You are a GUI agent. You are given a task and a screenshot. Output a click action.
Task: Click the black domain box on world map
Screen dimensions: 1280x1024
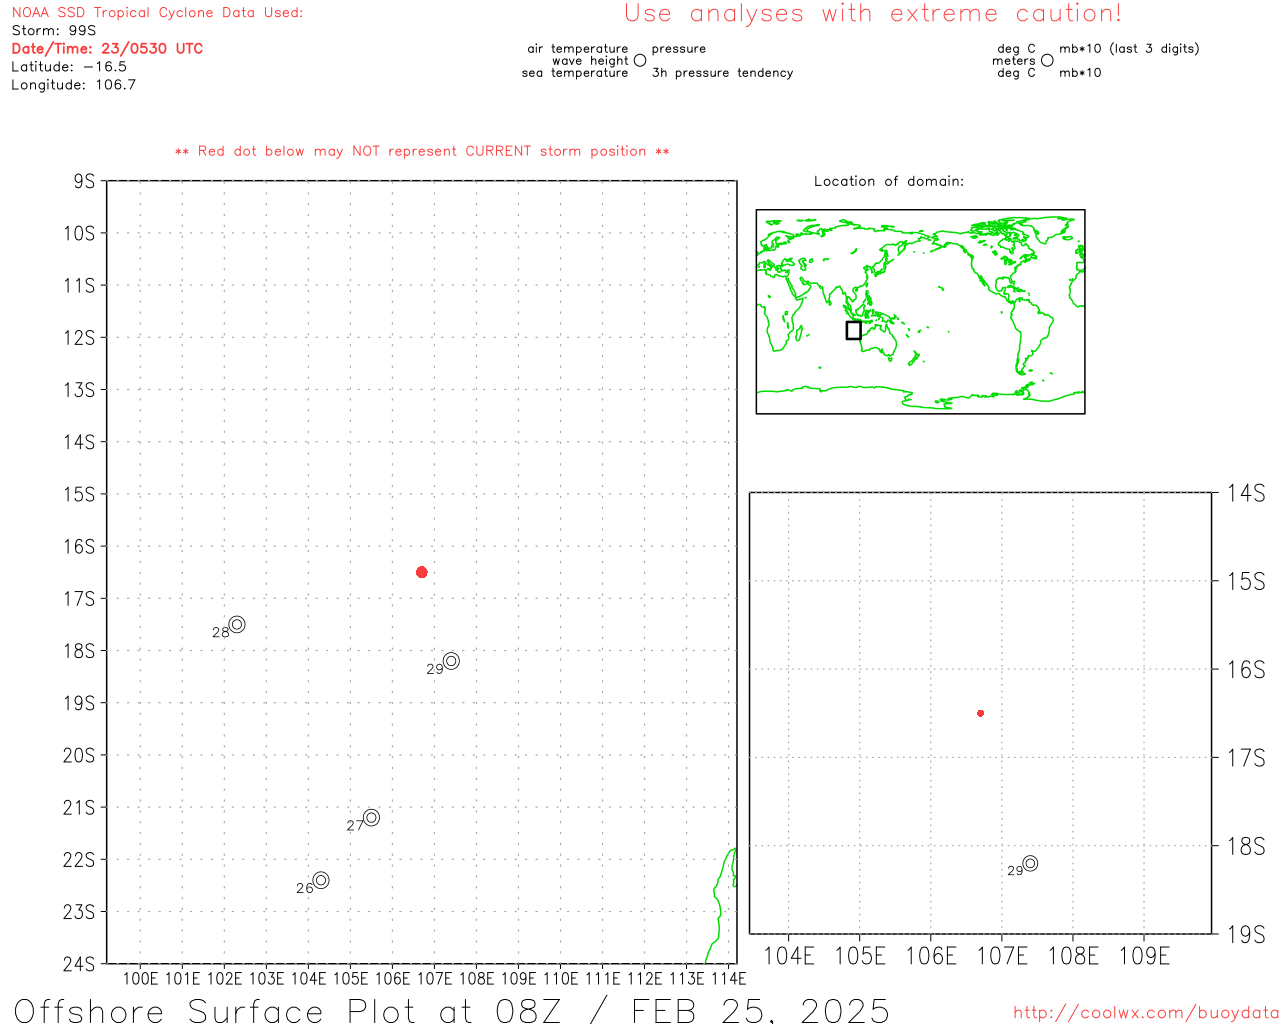(x=853, y=330)
